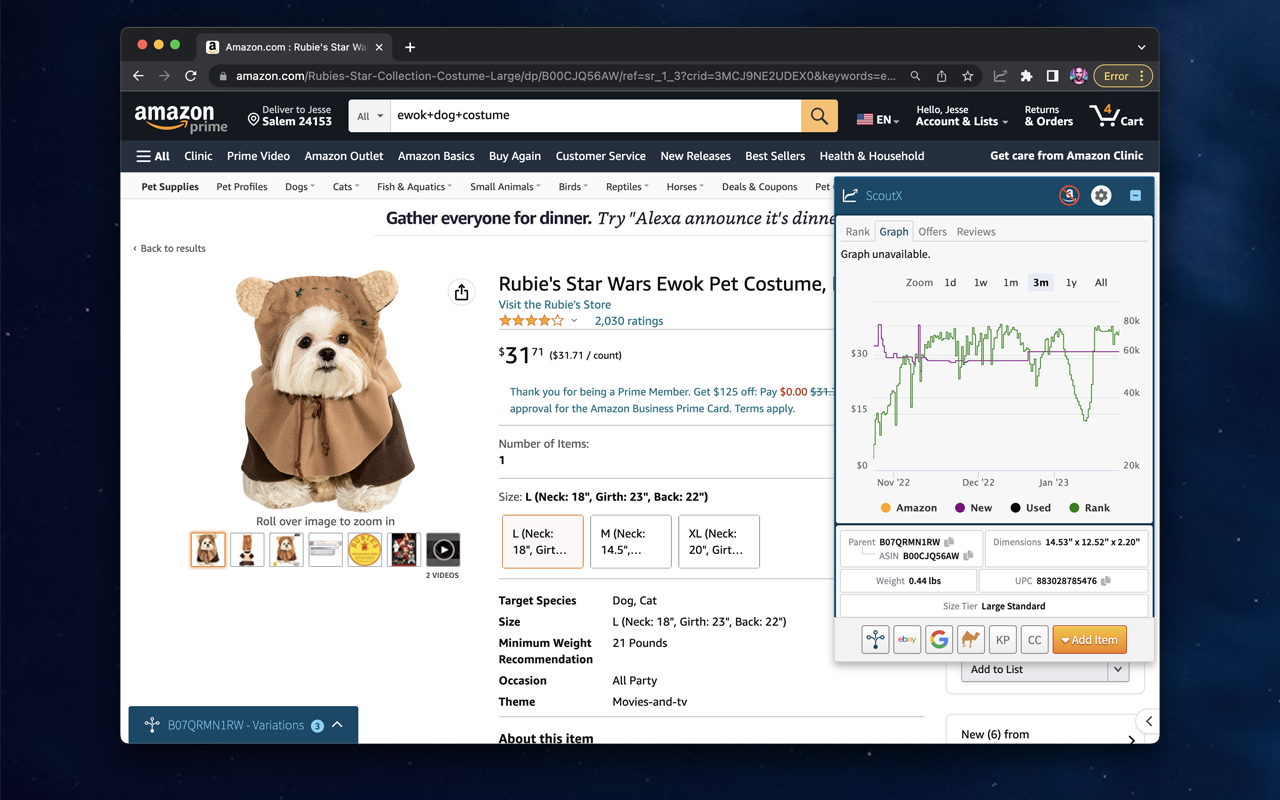The image size is (1280, 800).
Task: Open CamelCamelCamel camel icon
Action: (970, 640)
